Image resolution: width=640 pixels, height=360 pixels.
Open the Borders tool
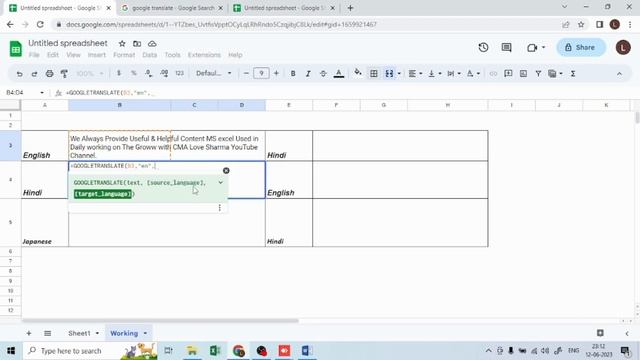tap(373, 73)
